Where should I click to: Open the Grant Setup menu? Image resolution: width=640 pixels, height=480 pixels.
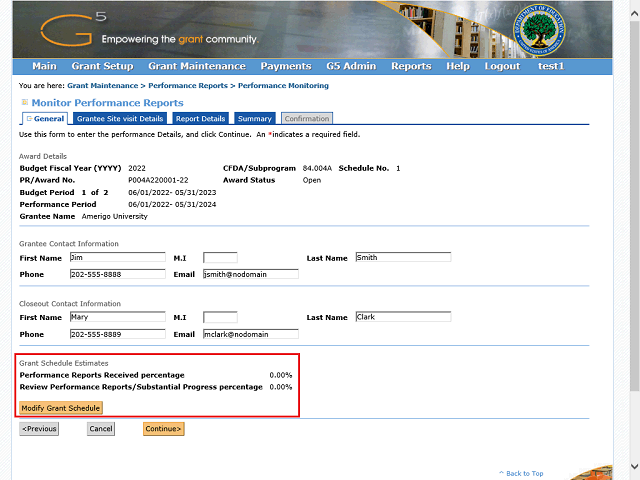102,66
